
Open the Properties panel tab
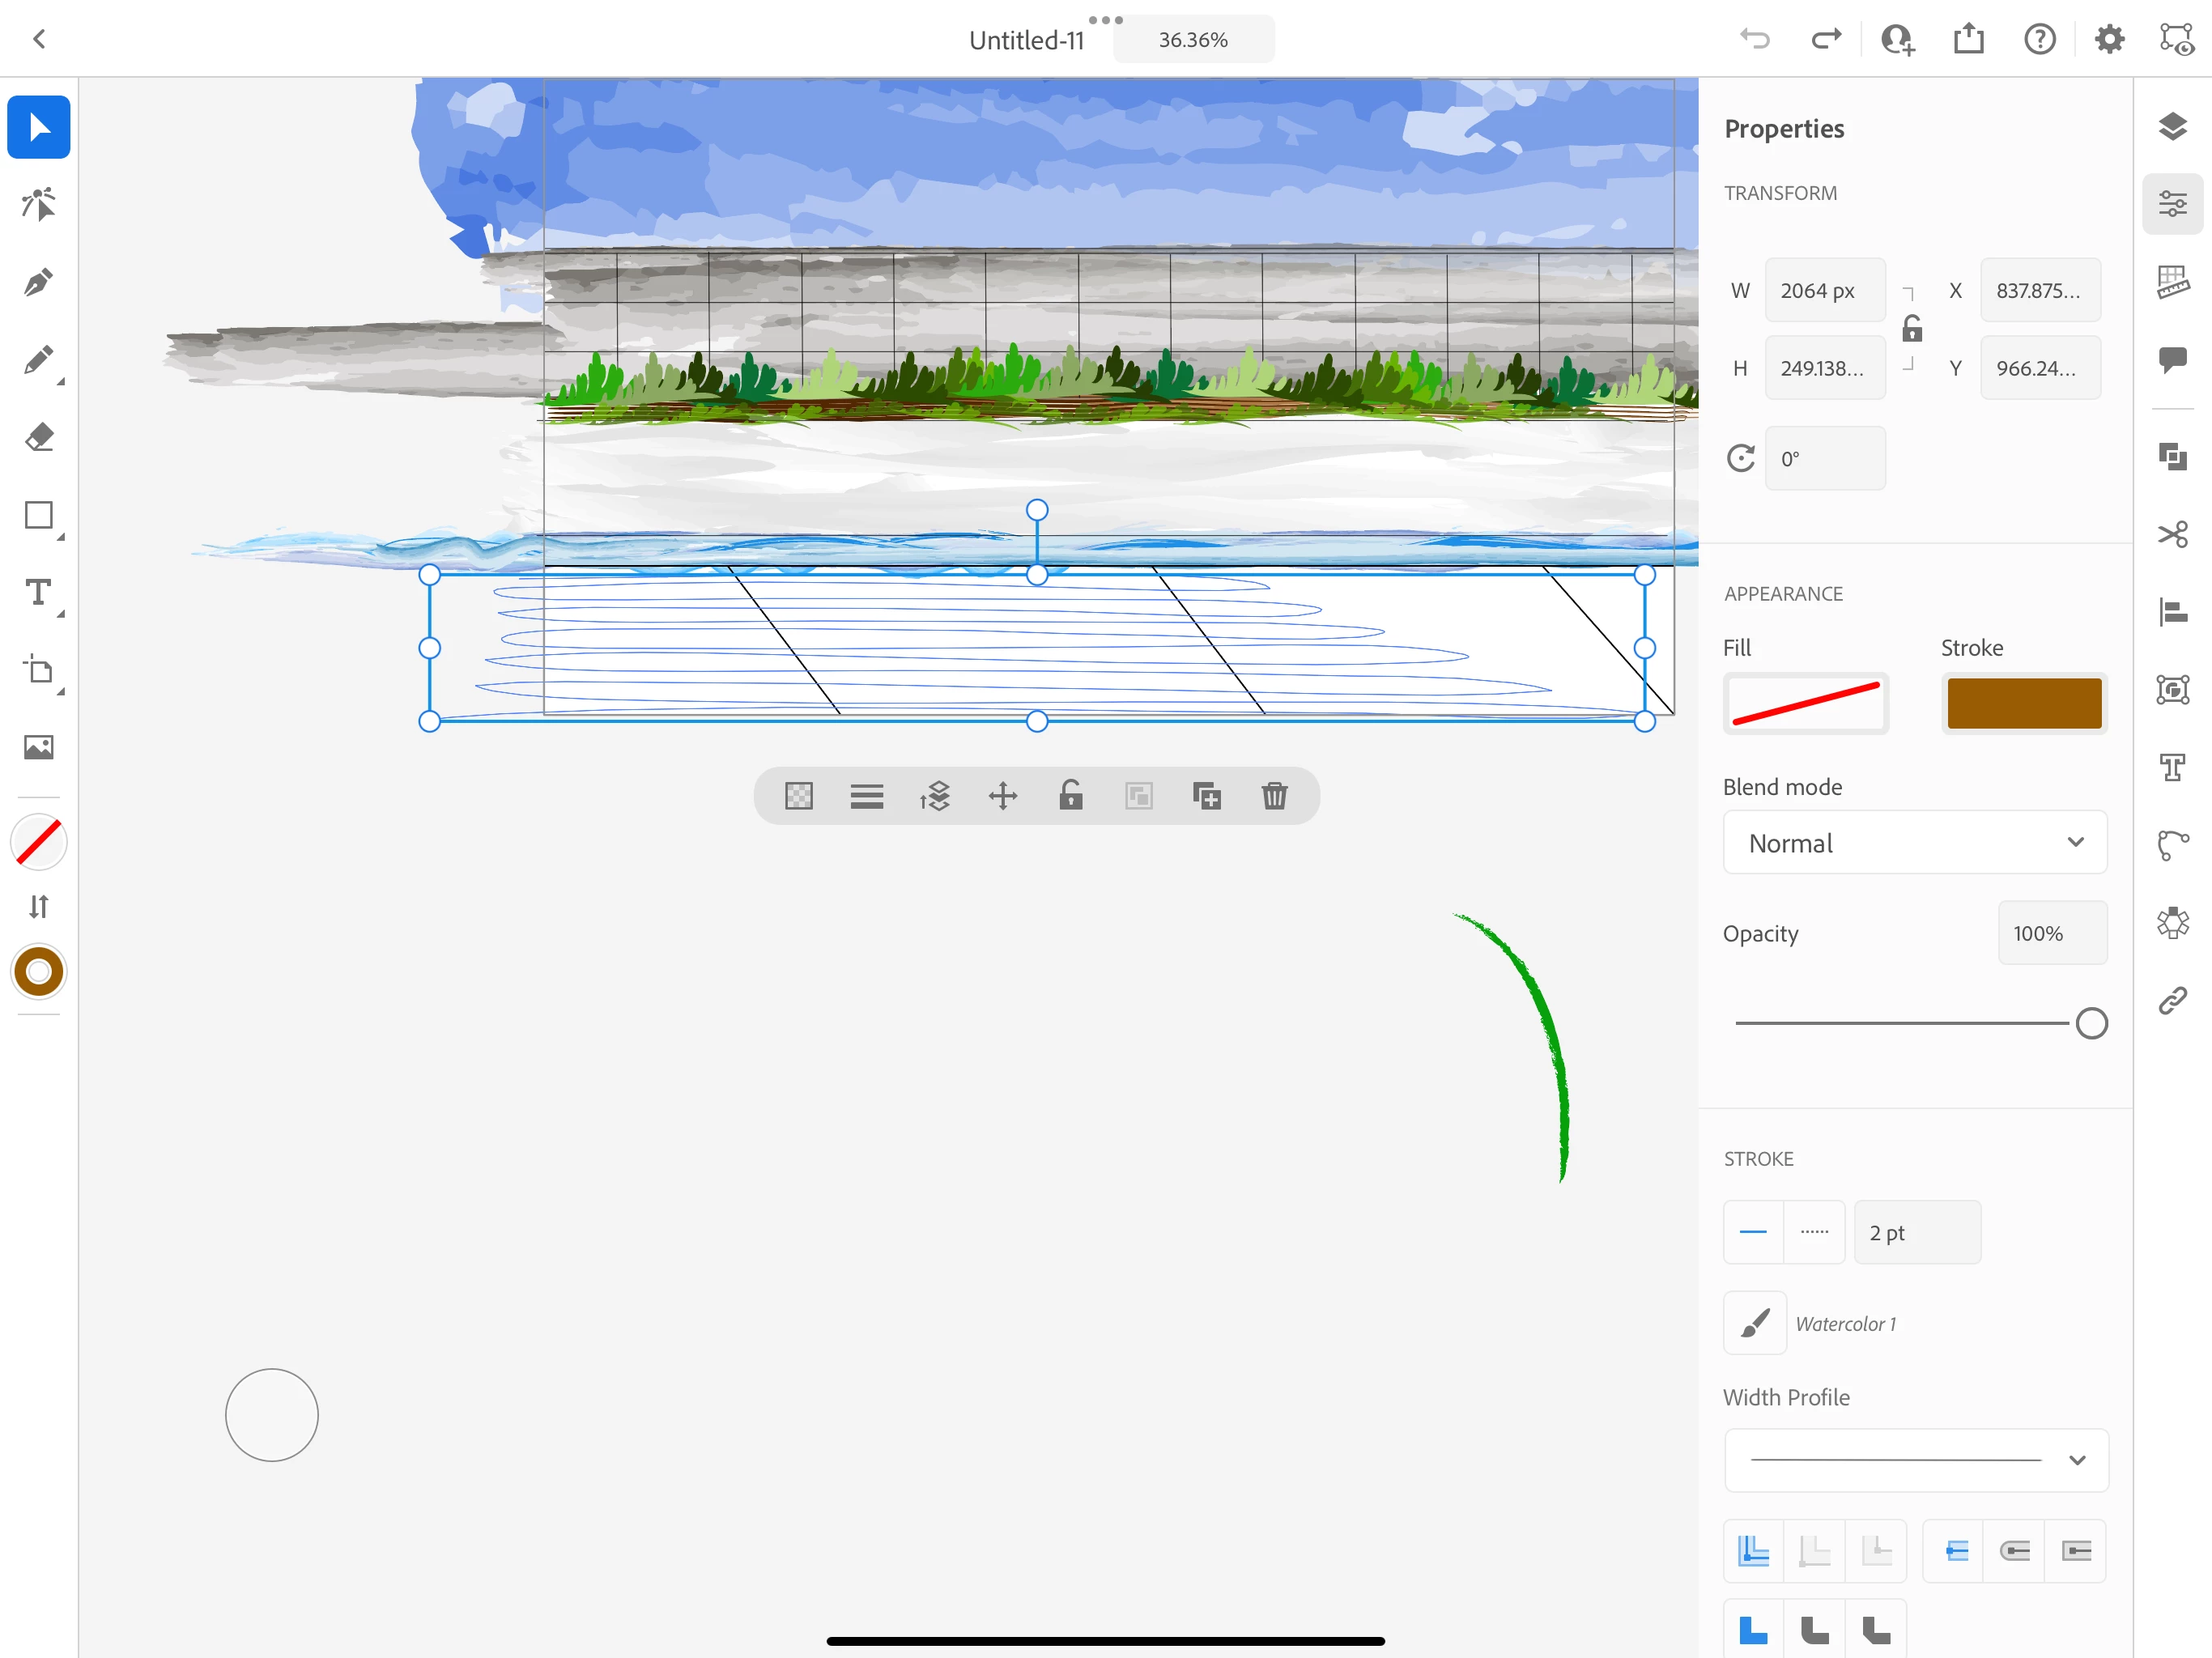(2172, 205)
